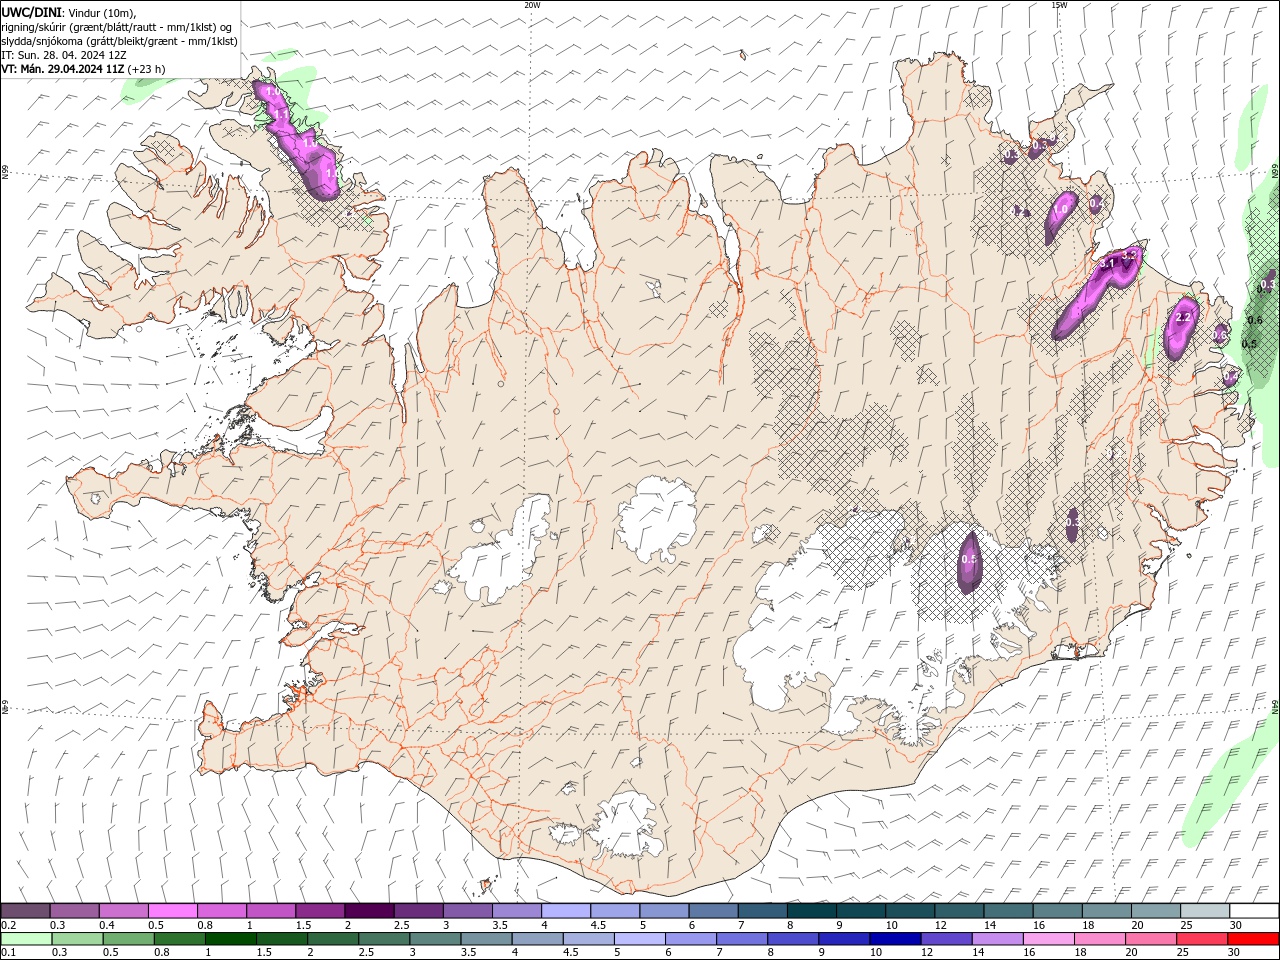Pick the dark plum 0.2 swatch, top legend row

coord(25,910)
